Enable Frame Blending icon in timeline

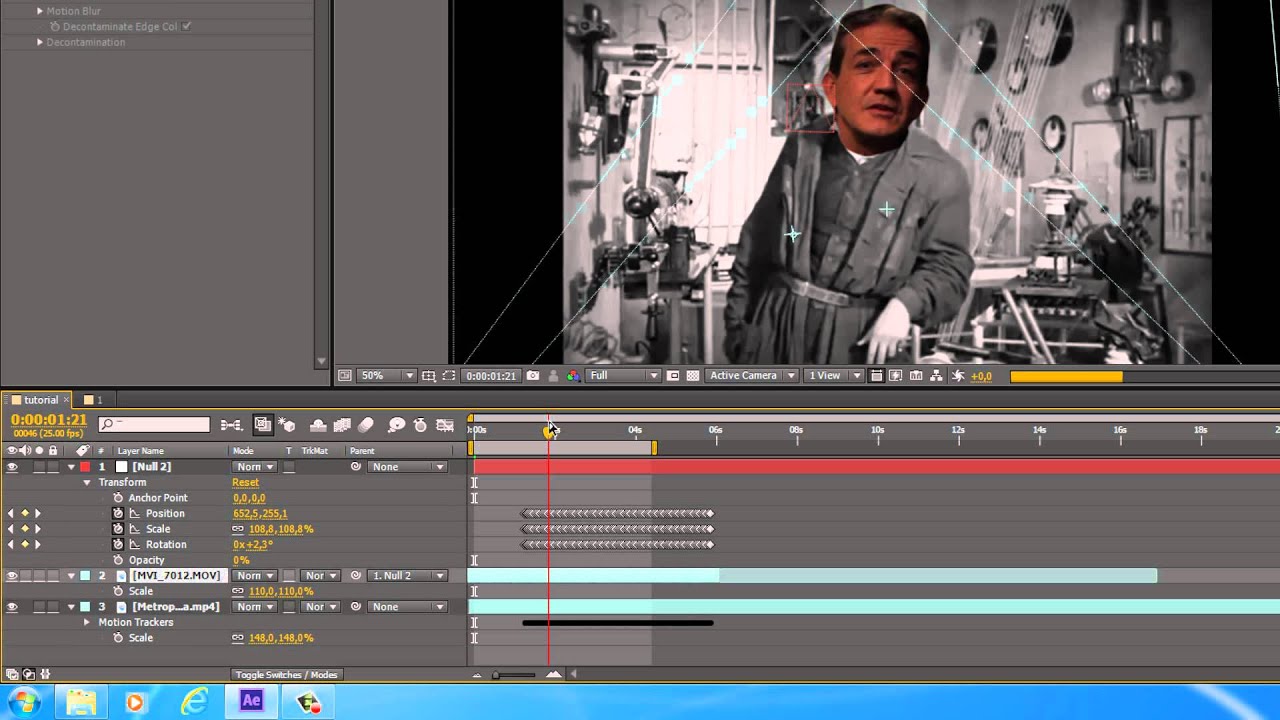coord(342,425)
